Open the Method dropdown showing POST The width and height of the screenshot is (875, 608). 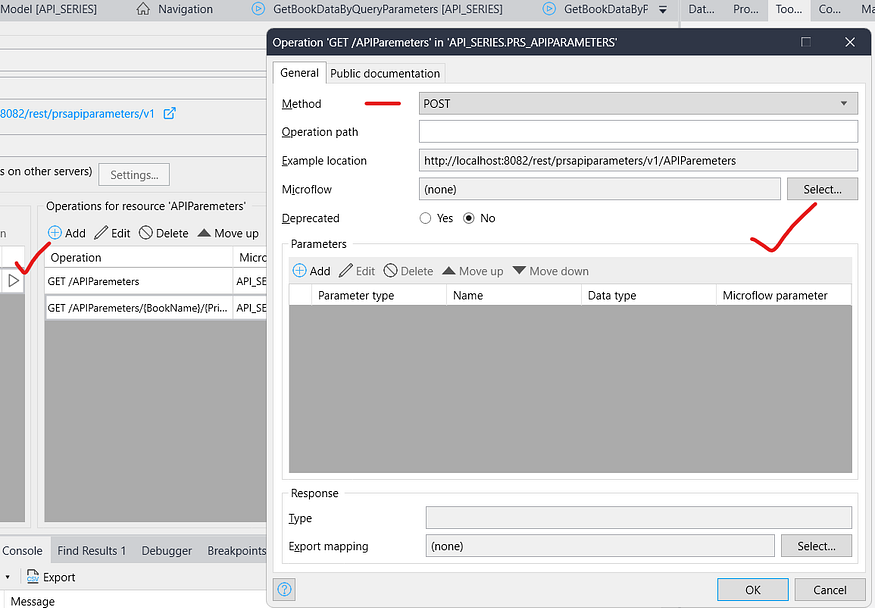638,103
